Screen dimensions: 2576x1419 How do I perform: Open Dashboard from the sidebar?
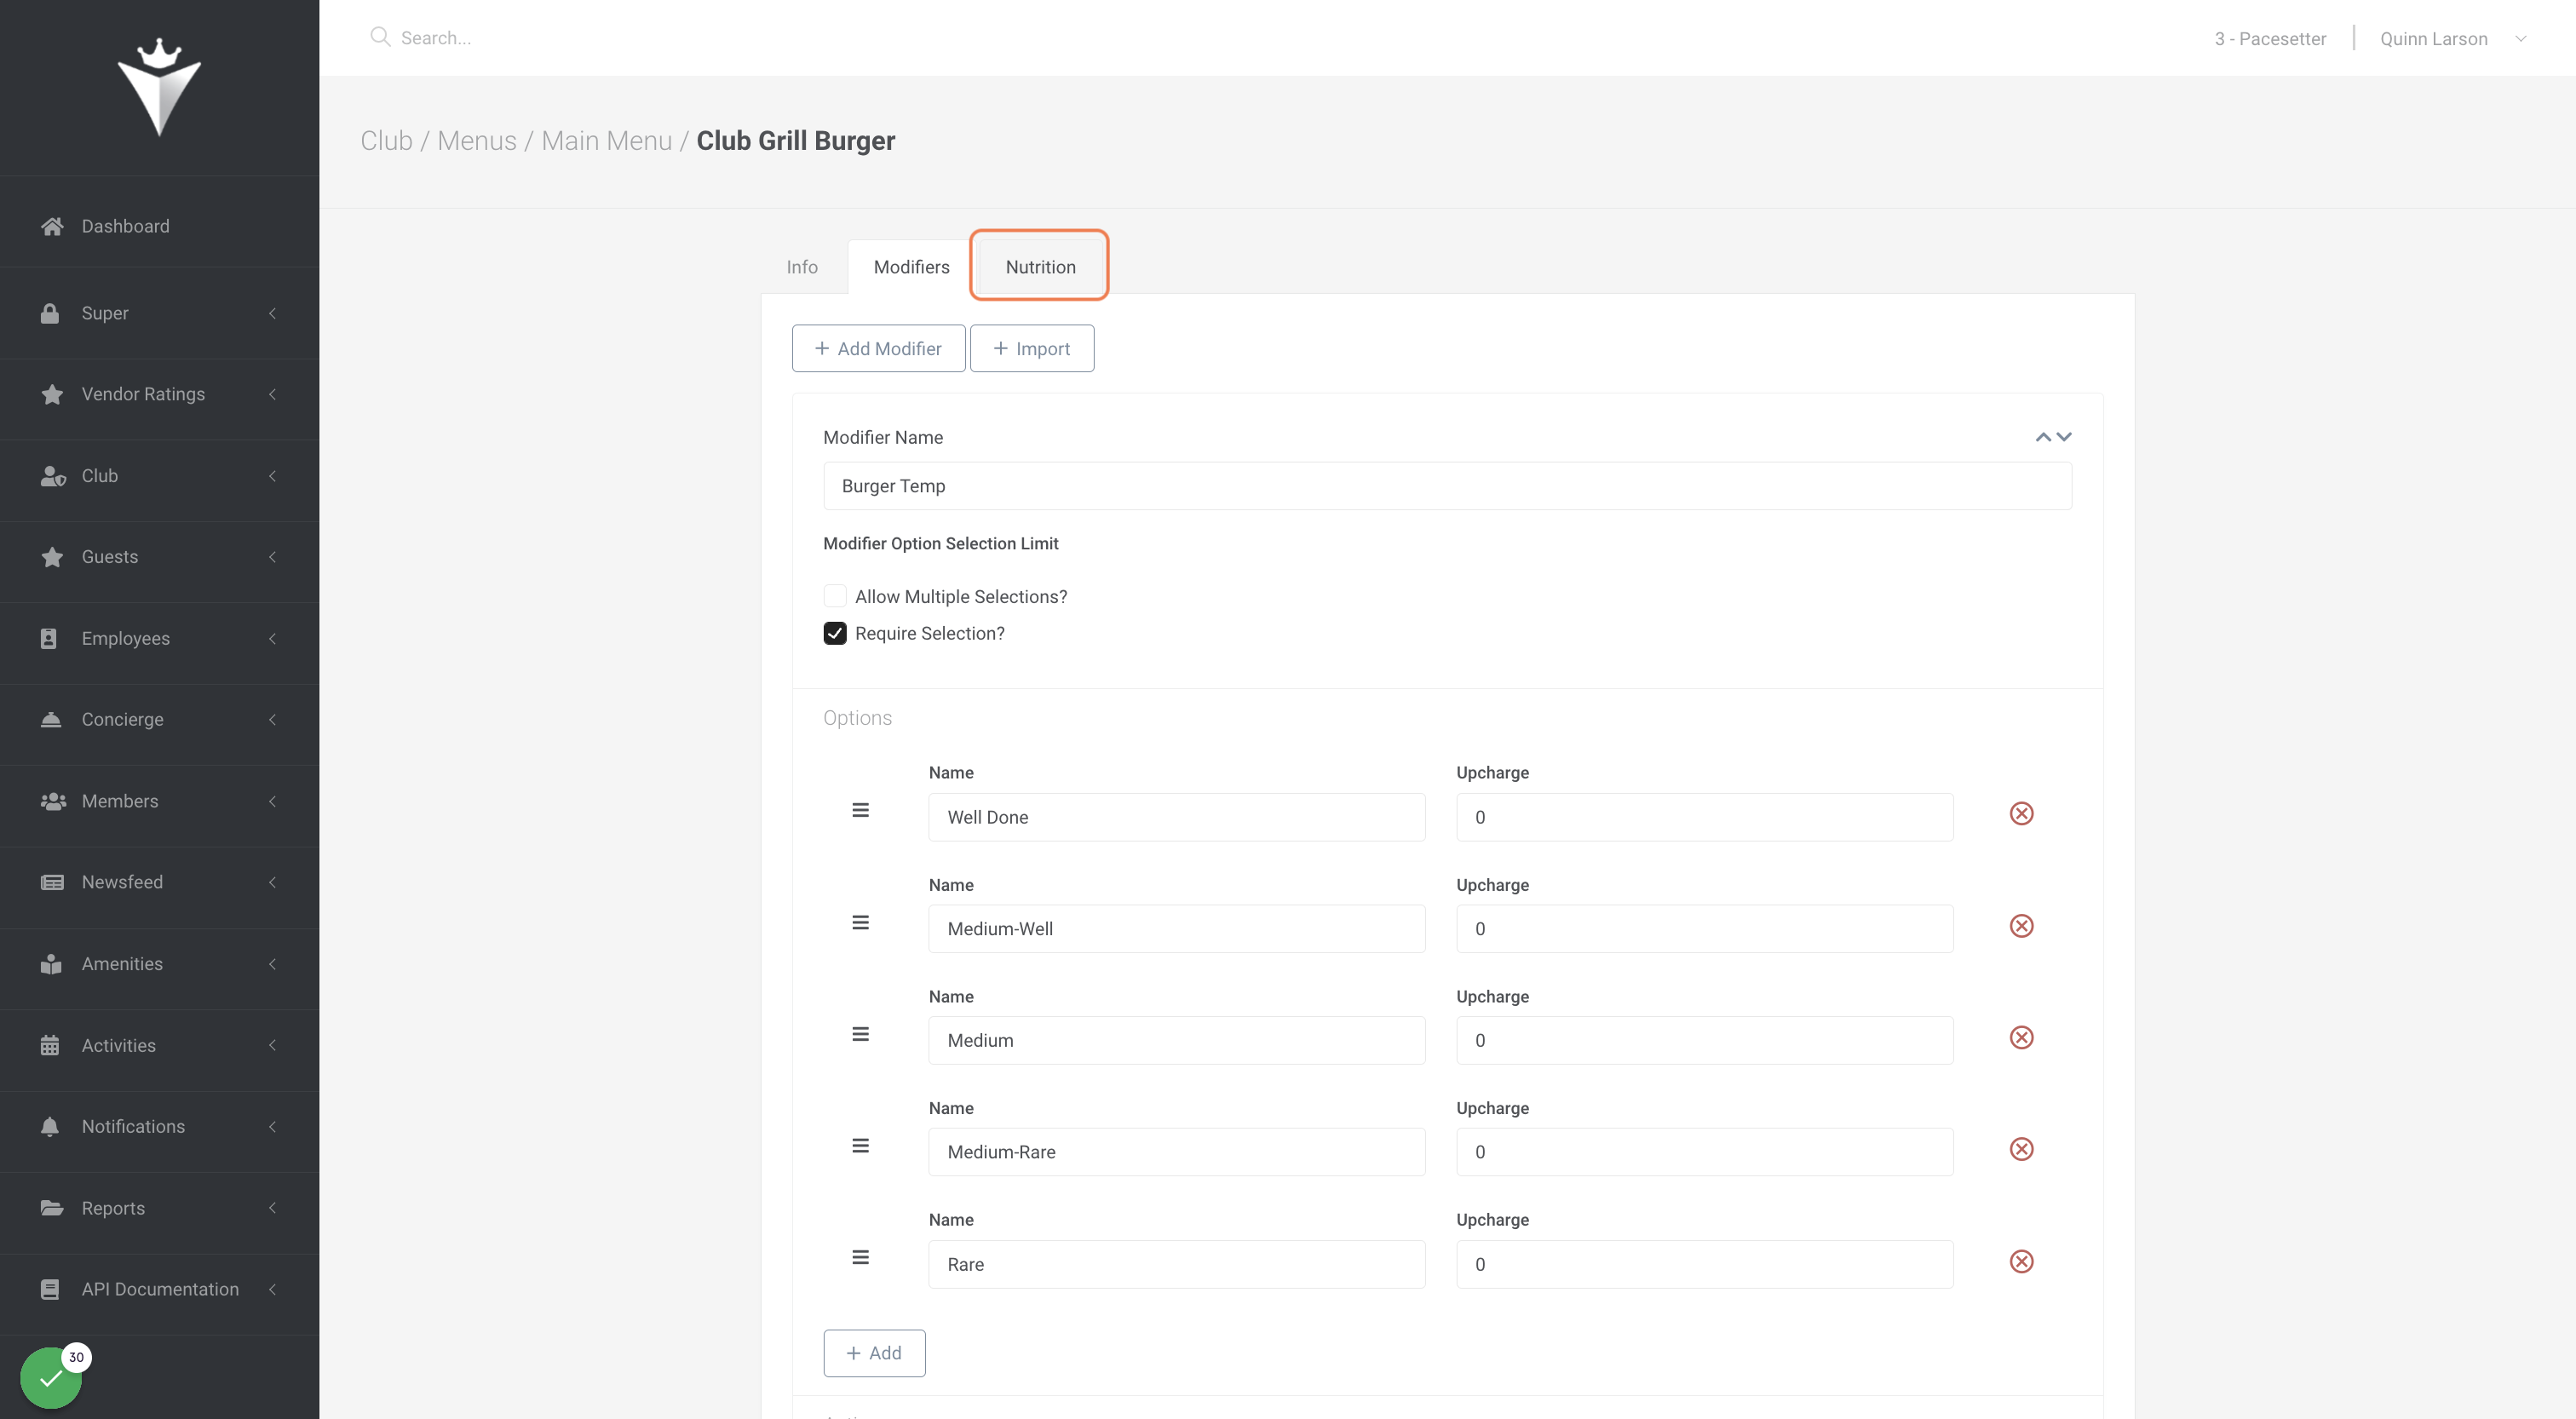(x=160, y=226)
